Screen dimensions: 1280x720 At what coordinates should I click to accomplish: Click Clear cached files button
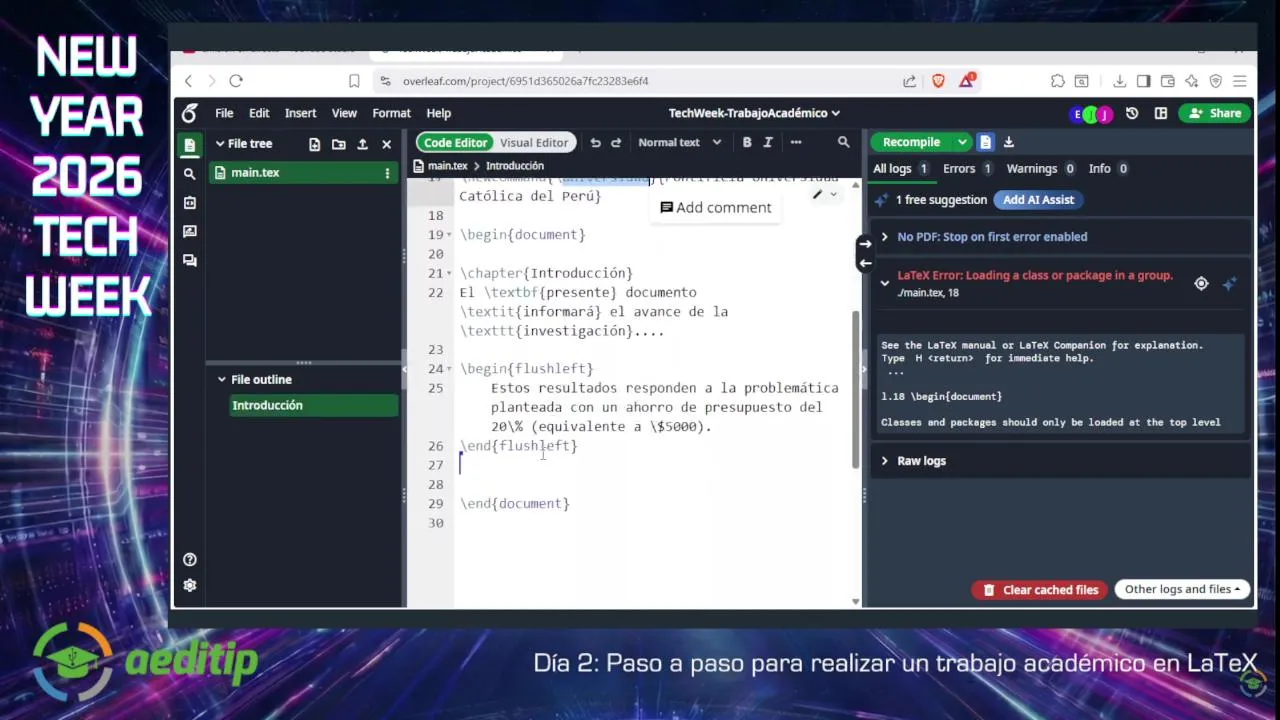(x=1040, y=590)
